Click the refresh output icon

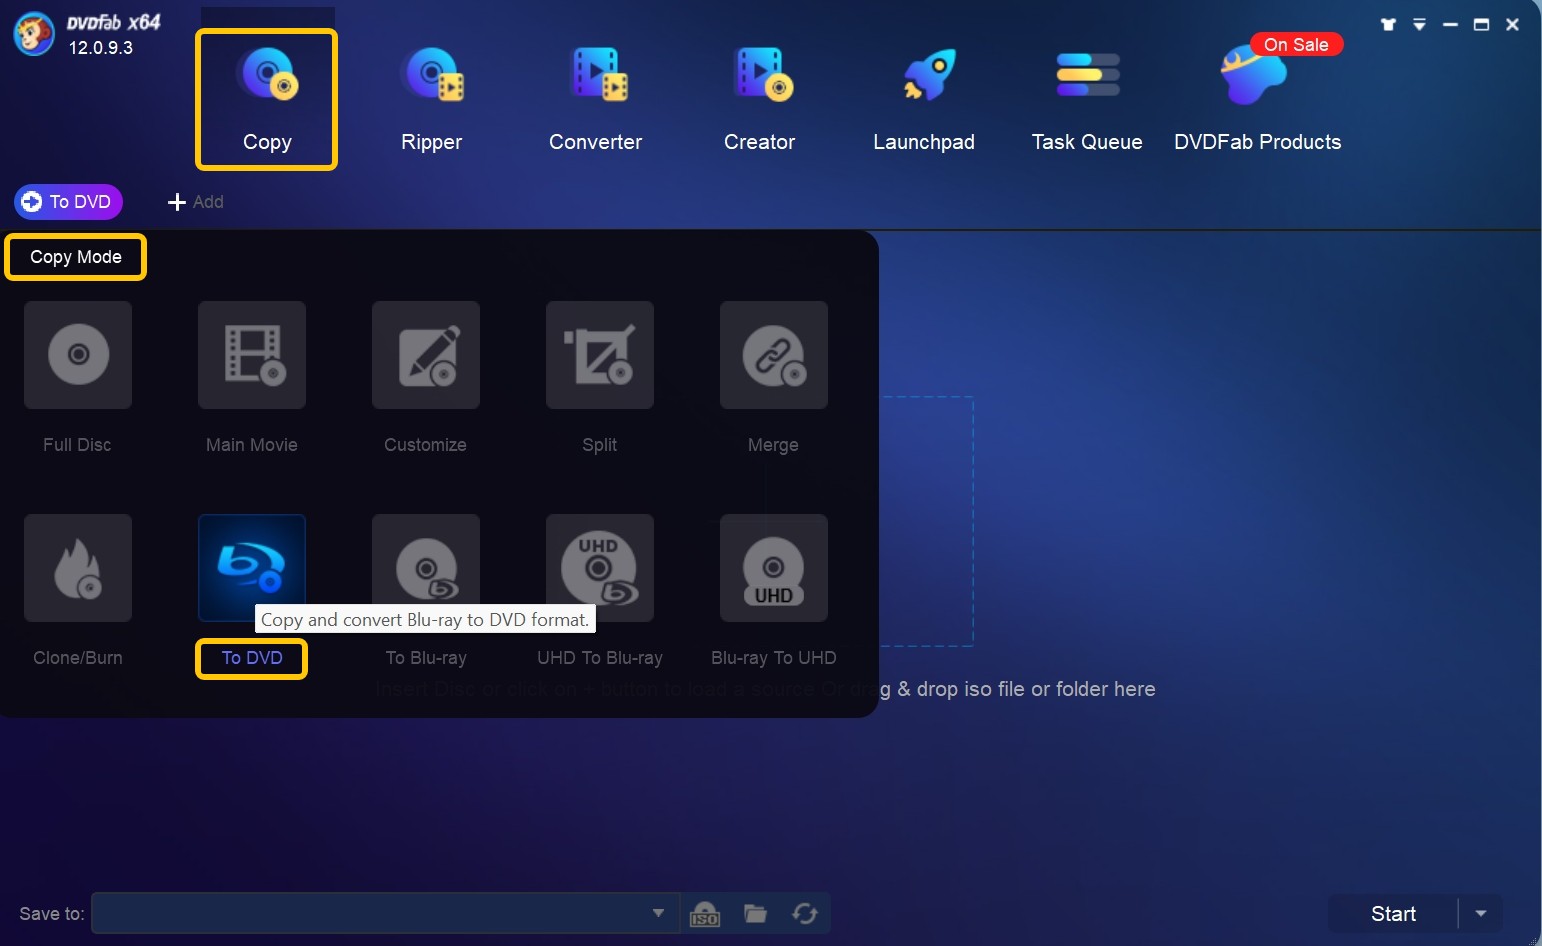(805, 913)
